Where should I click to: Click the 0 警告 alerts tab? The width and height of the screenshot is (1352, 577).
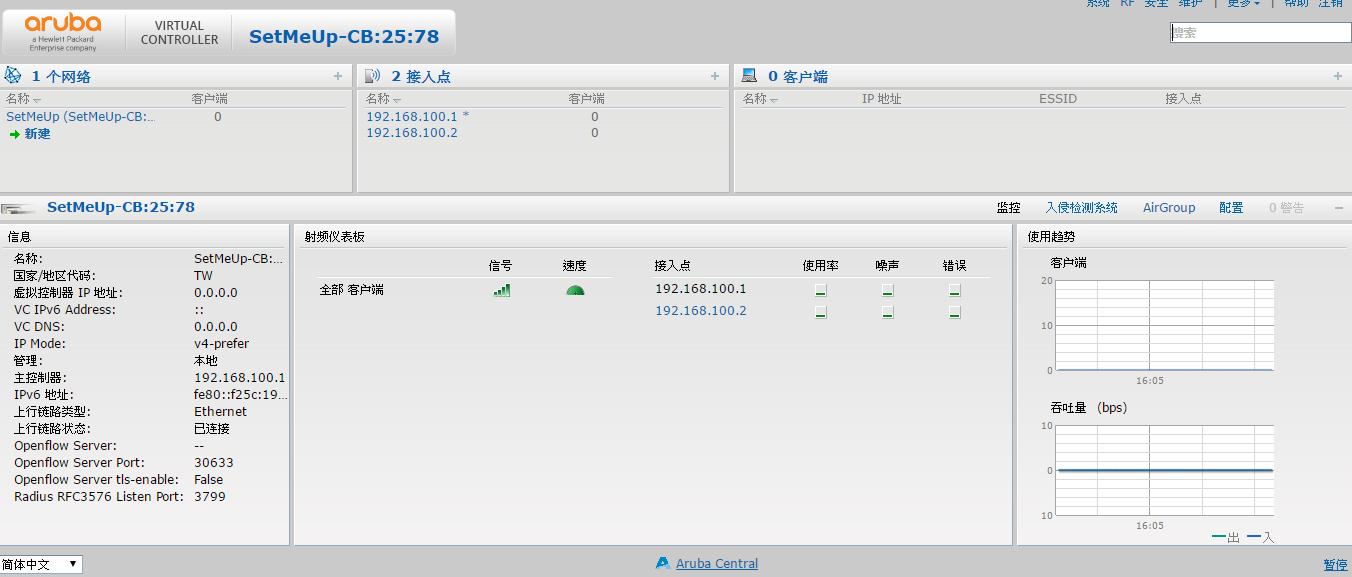pos(1286,207)
